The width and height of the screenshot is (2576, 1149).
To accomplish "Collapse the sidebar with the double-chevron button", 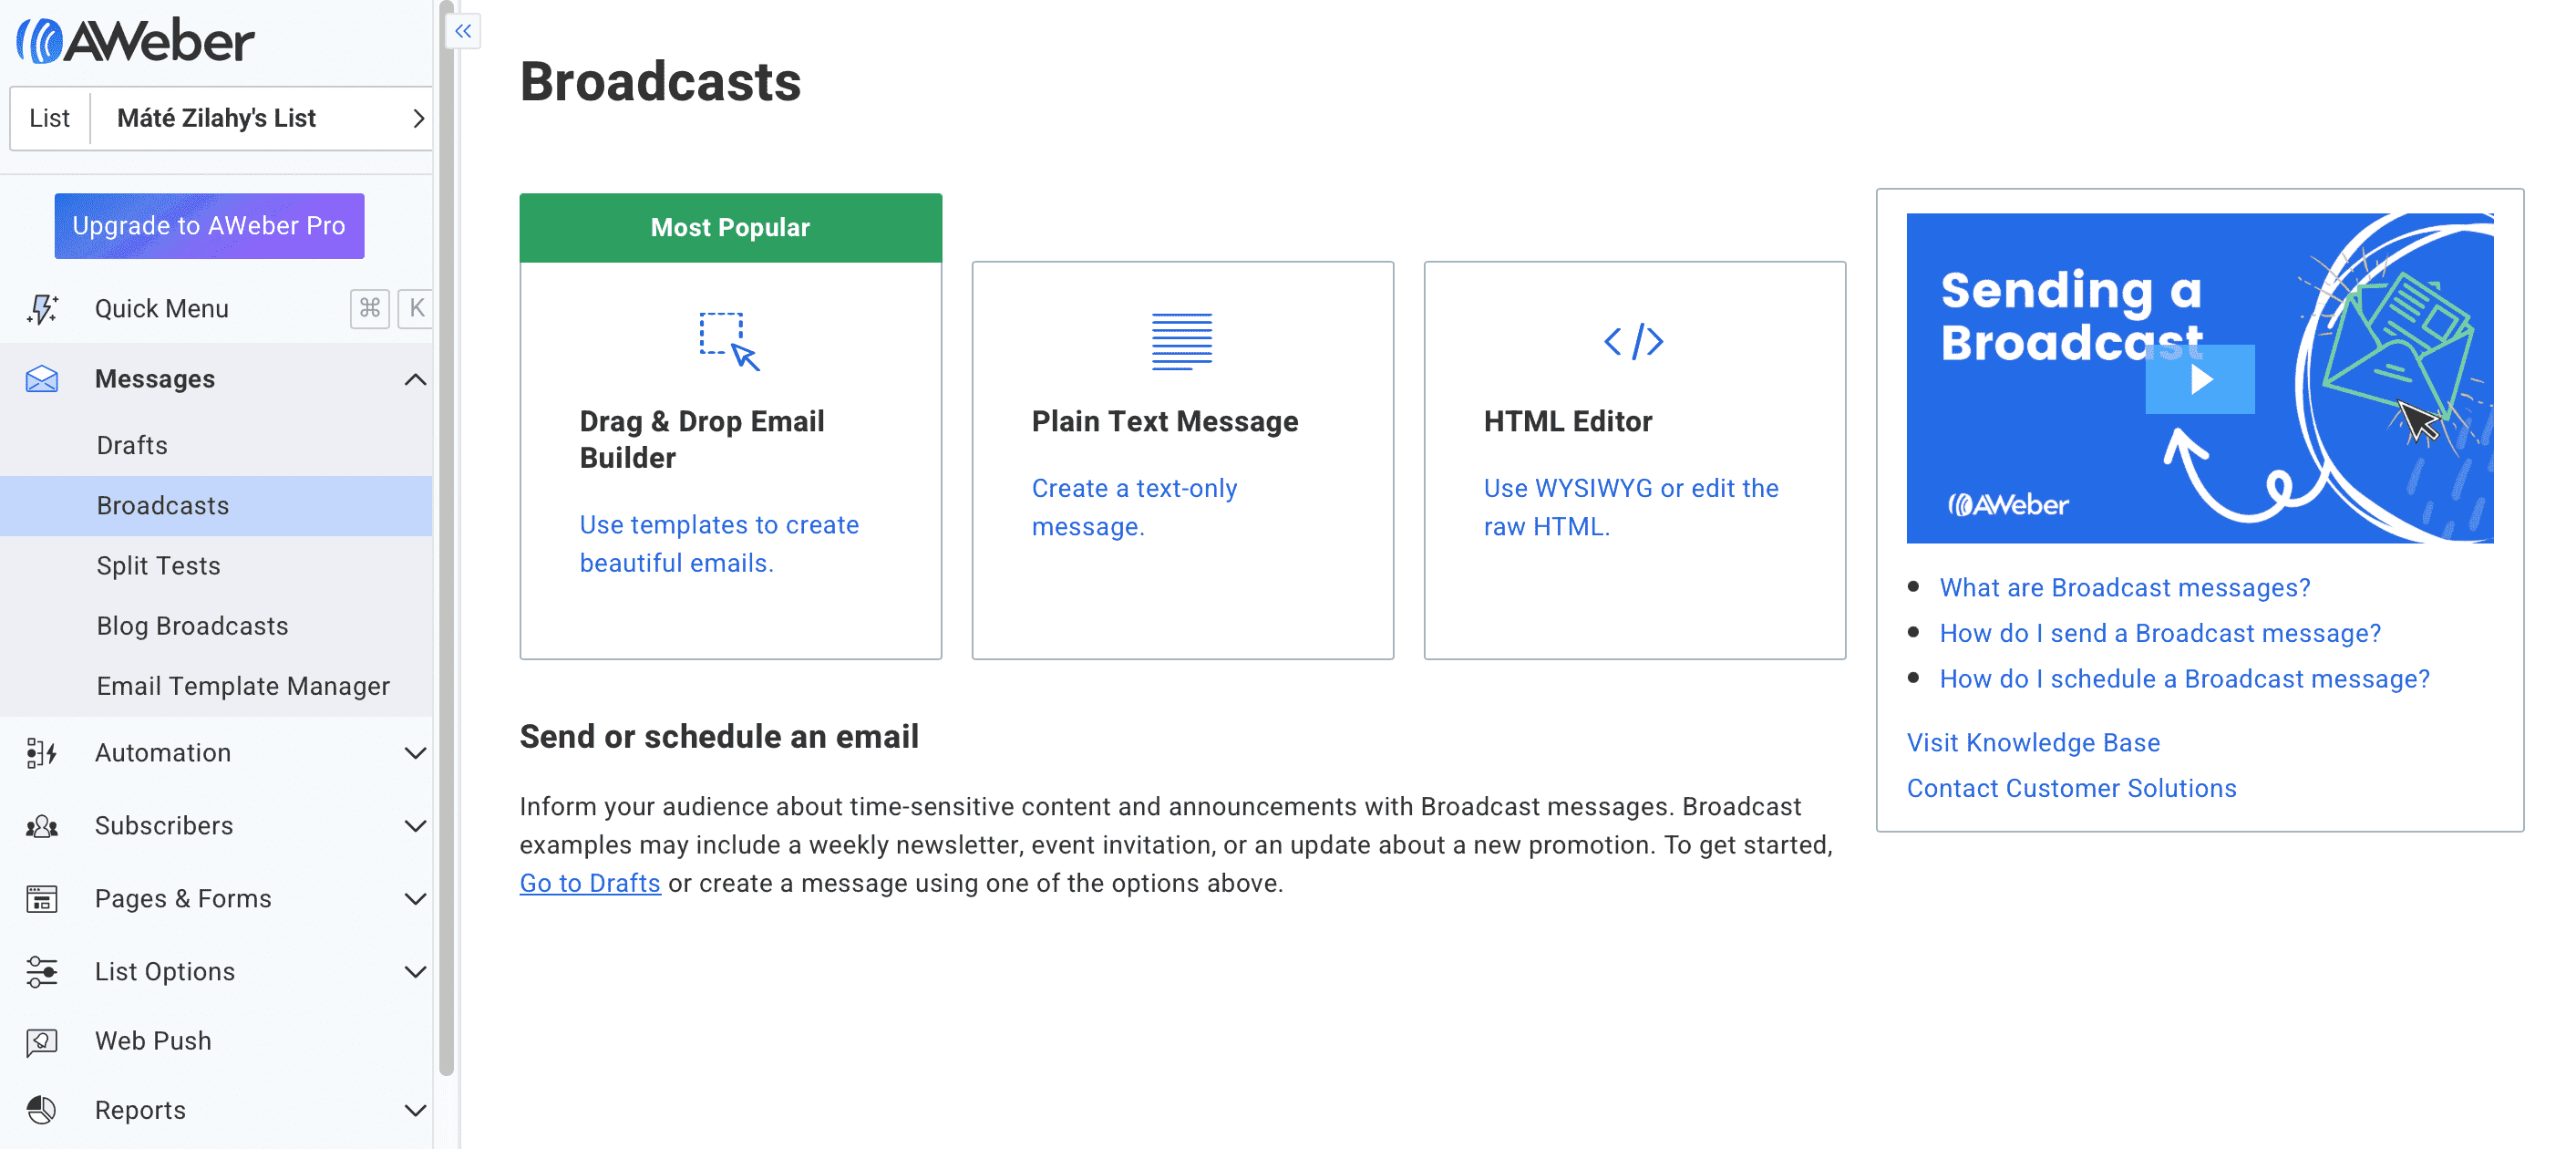I will 463,31.
